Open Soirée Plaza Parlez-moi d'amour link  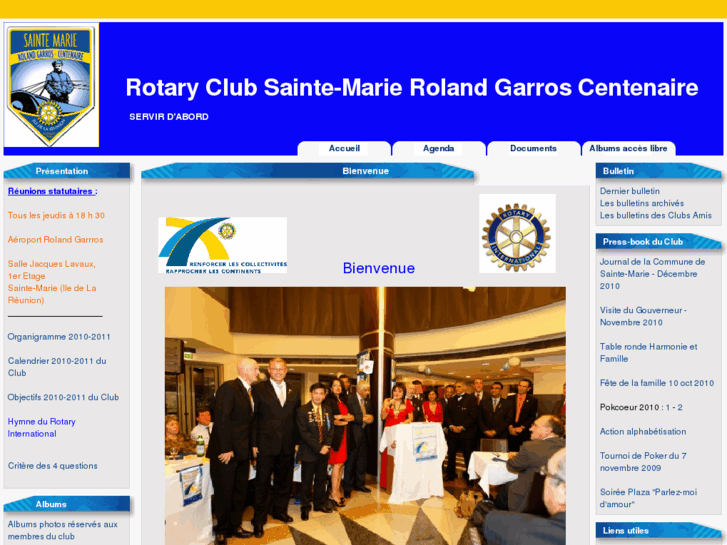[648, 498]
